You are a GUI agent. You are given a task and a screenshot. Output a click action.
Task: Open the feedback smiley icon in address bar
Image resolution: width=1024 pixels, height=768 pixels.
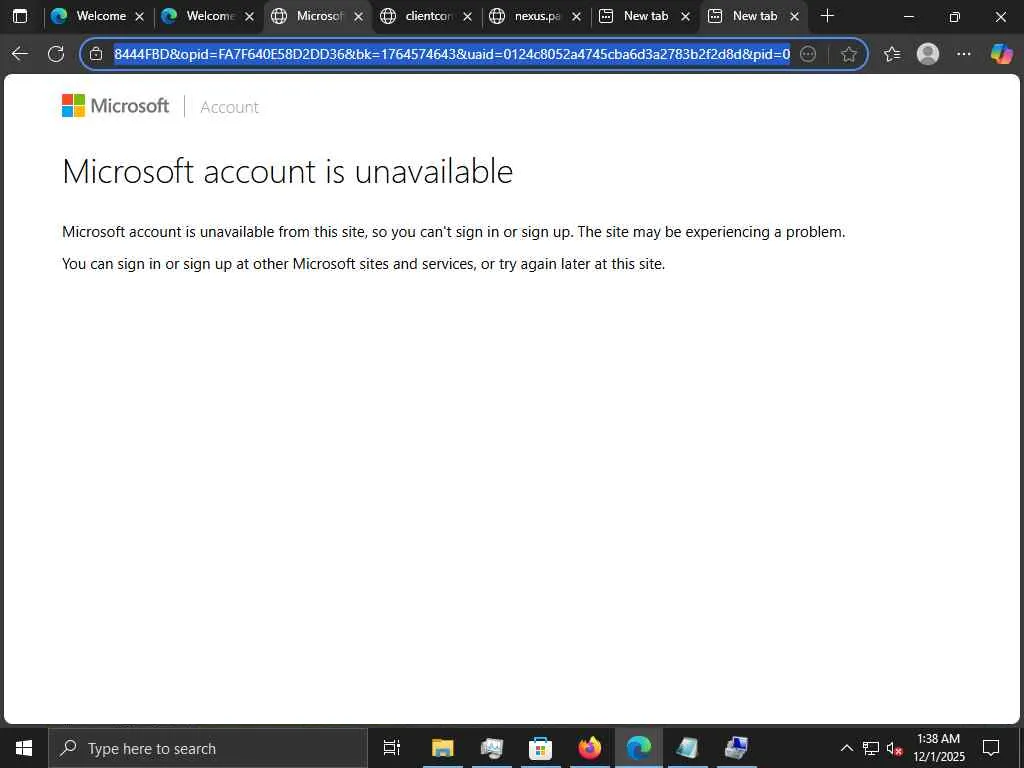808,54
